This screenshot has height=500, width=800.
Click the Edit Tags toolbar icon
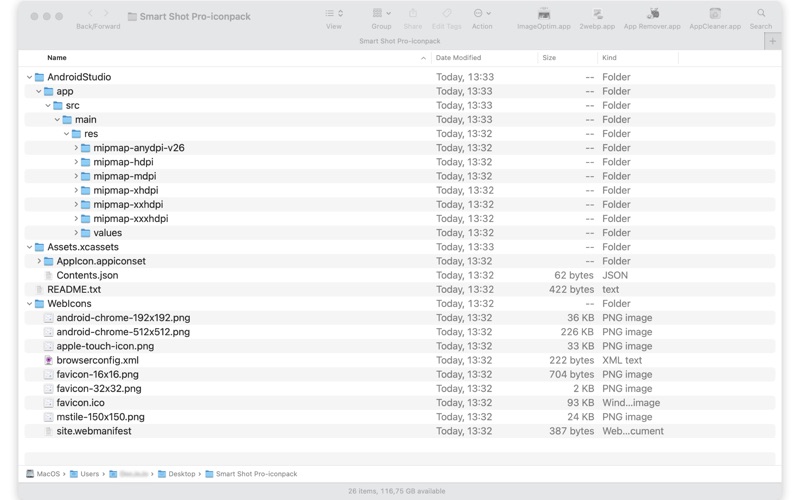[446, 13]
